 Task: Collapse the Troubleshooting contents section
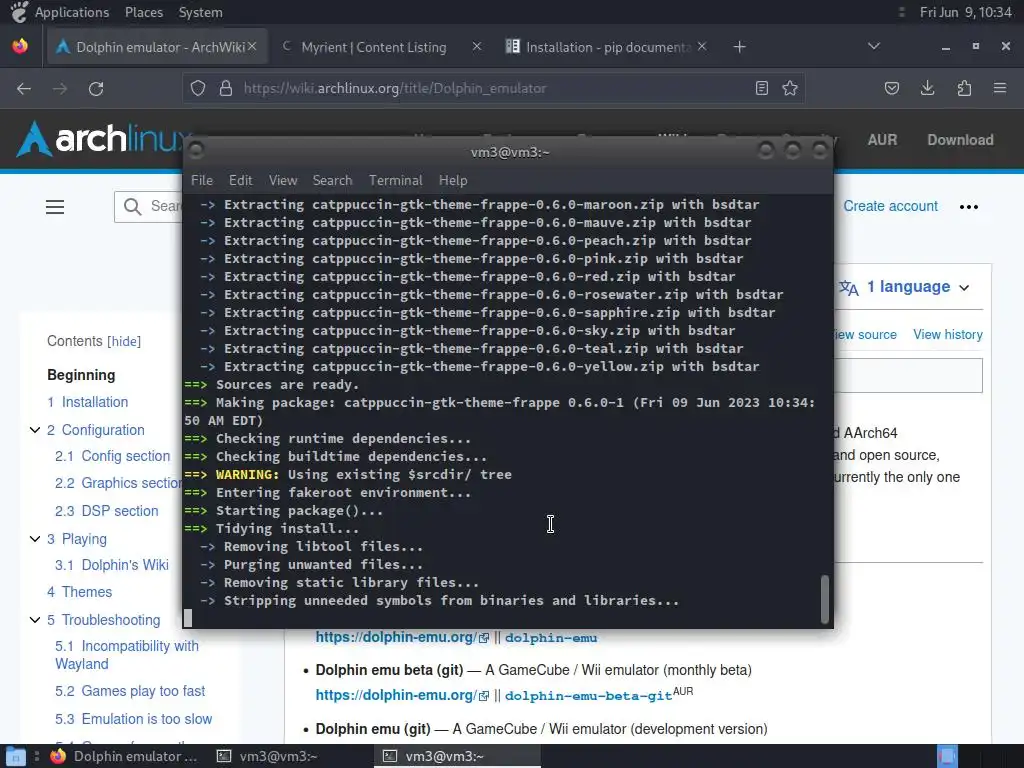click(x=35, y=620)
